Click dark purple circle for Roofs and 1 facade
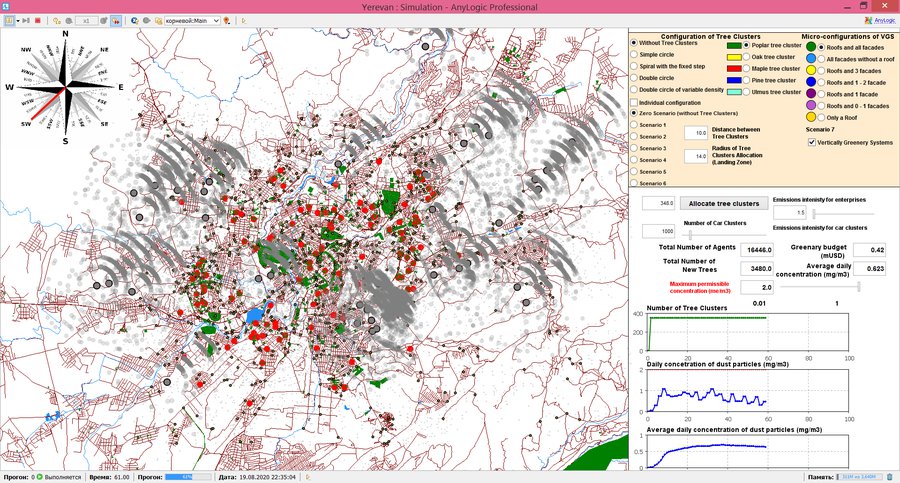Screen dimensions: 900x483 pos(810,94)
